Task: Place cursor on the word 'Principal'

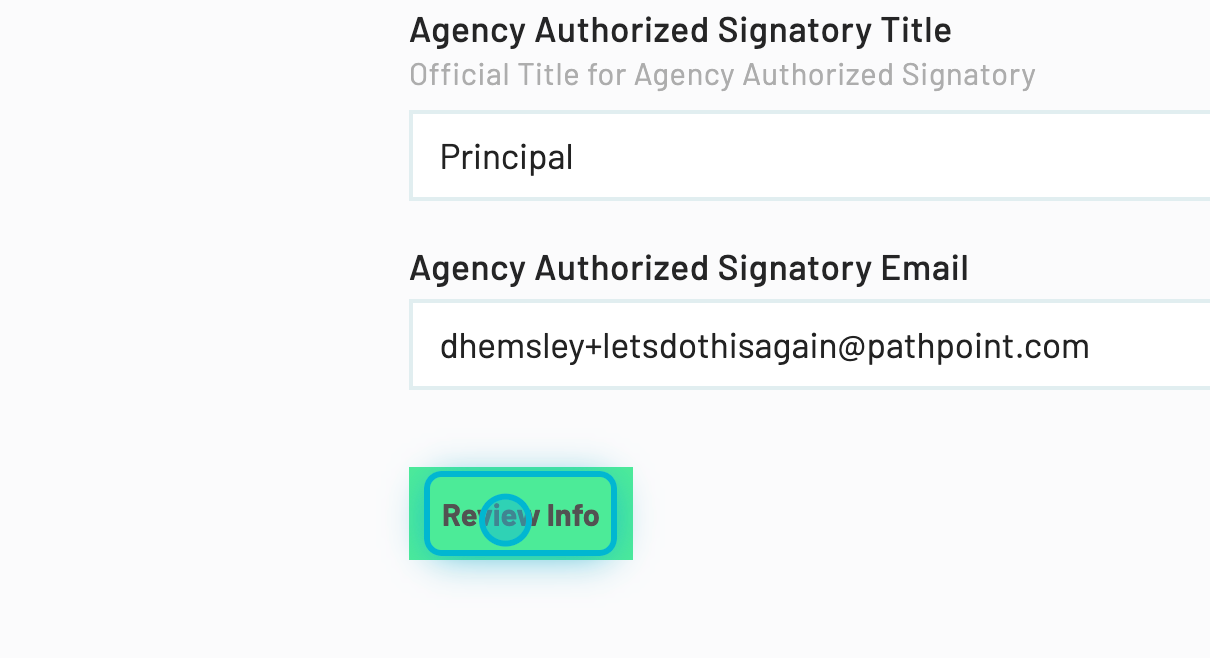Action: (x=506, y=157)
